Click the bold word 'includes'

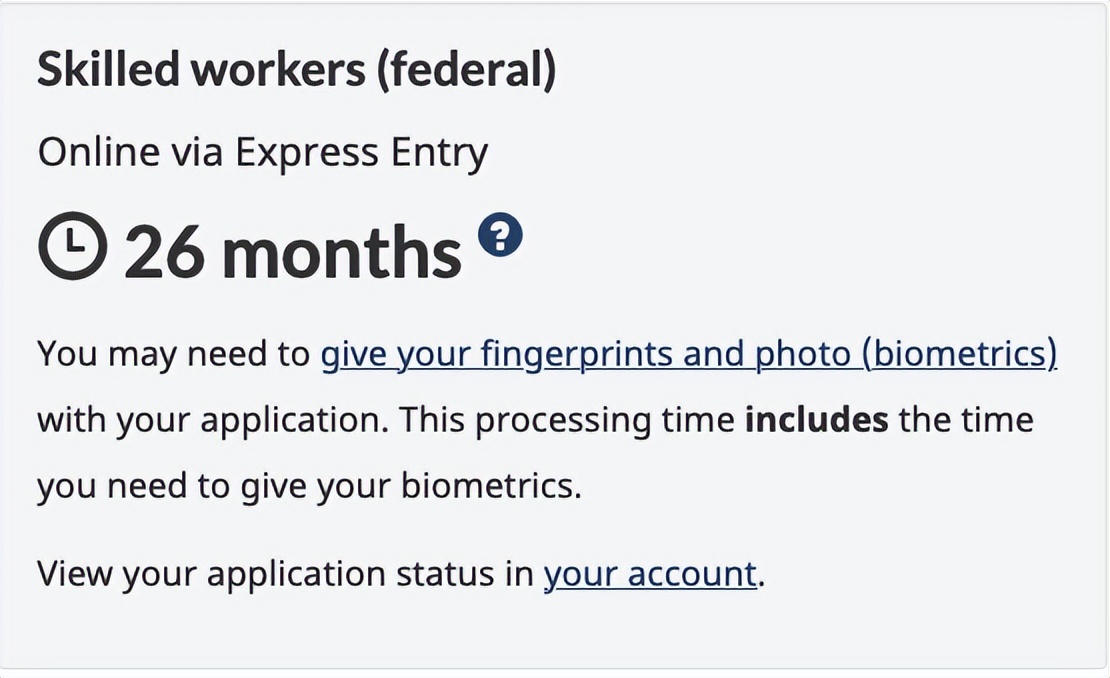(816, 419)
